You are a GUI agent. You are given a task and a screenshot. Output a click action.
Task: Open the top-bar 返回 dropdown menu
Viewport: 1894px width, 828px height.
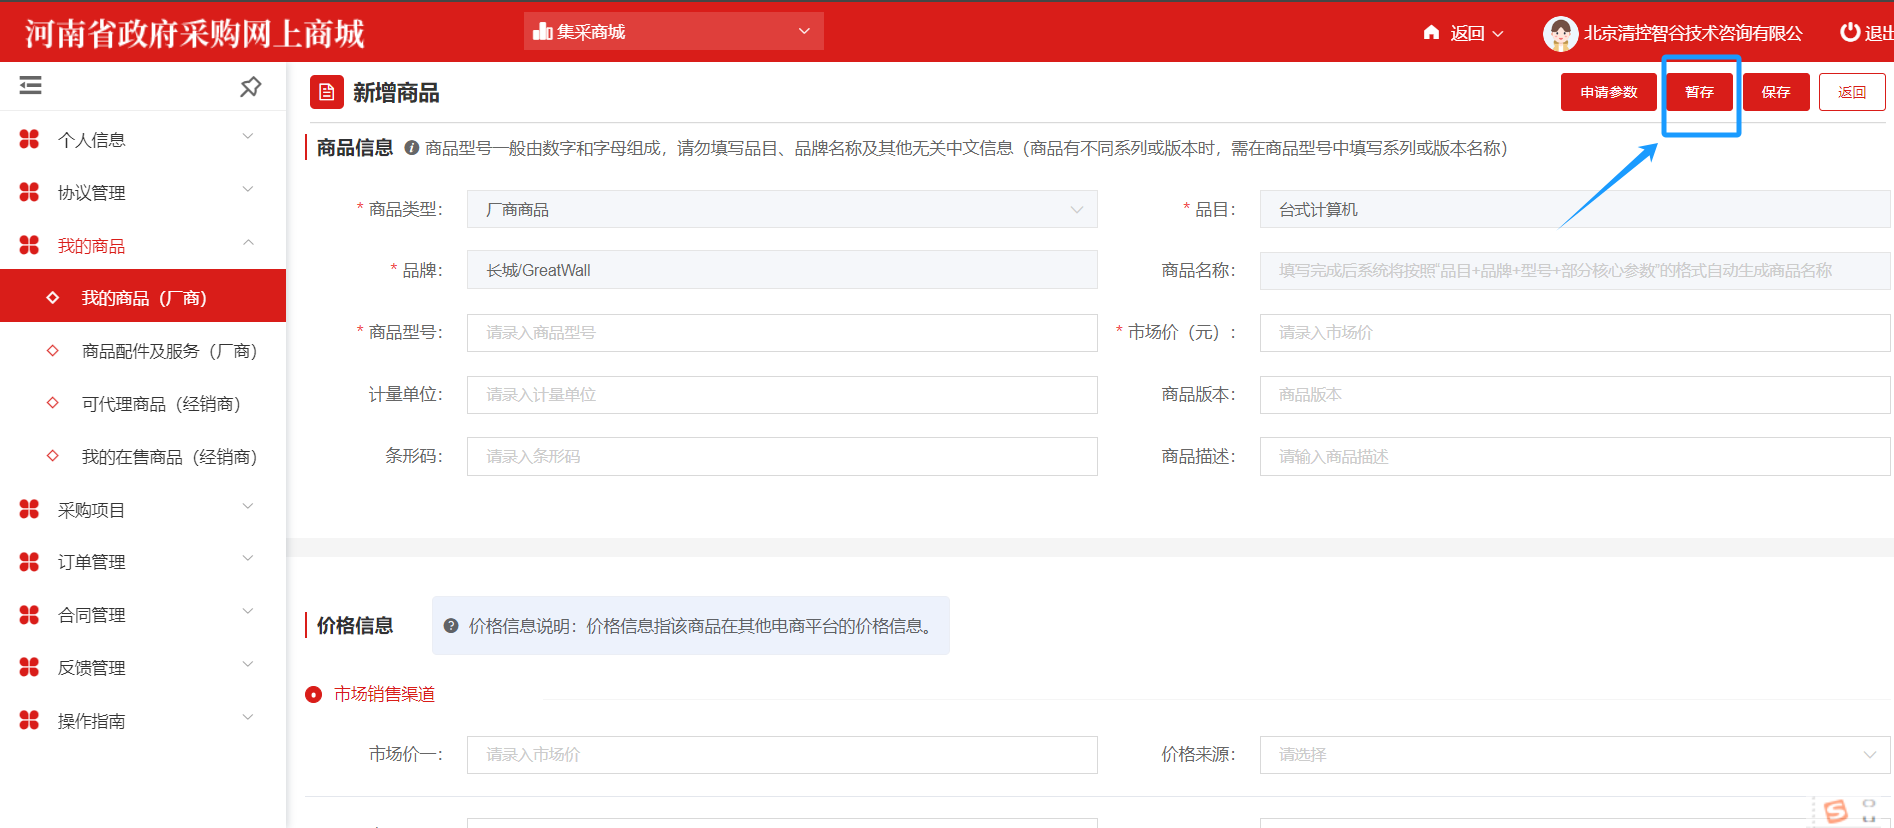tap(1466, 33)
